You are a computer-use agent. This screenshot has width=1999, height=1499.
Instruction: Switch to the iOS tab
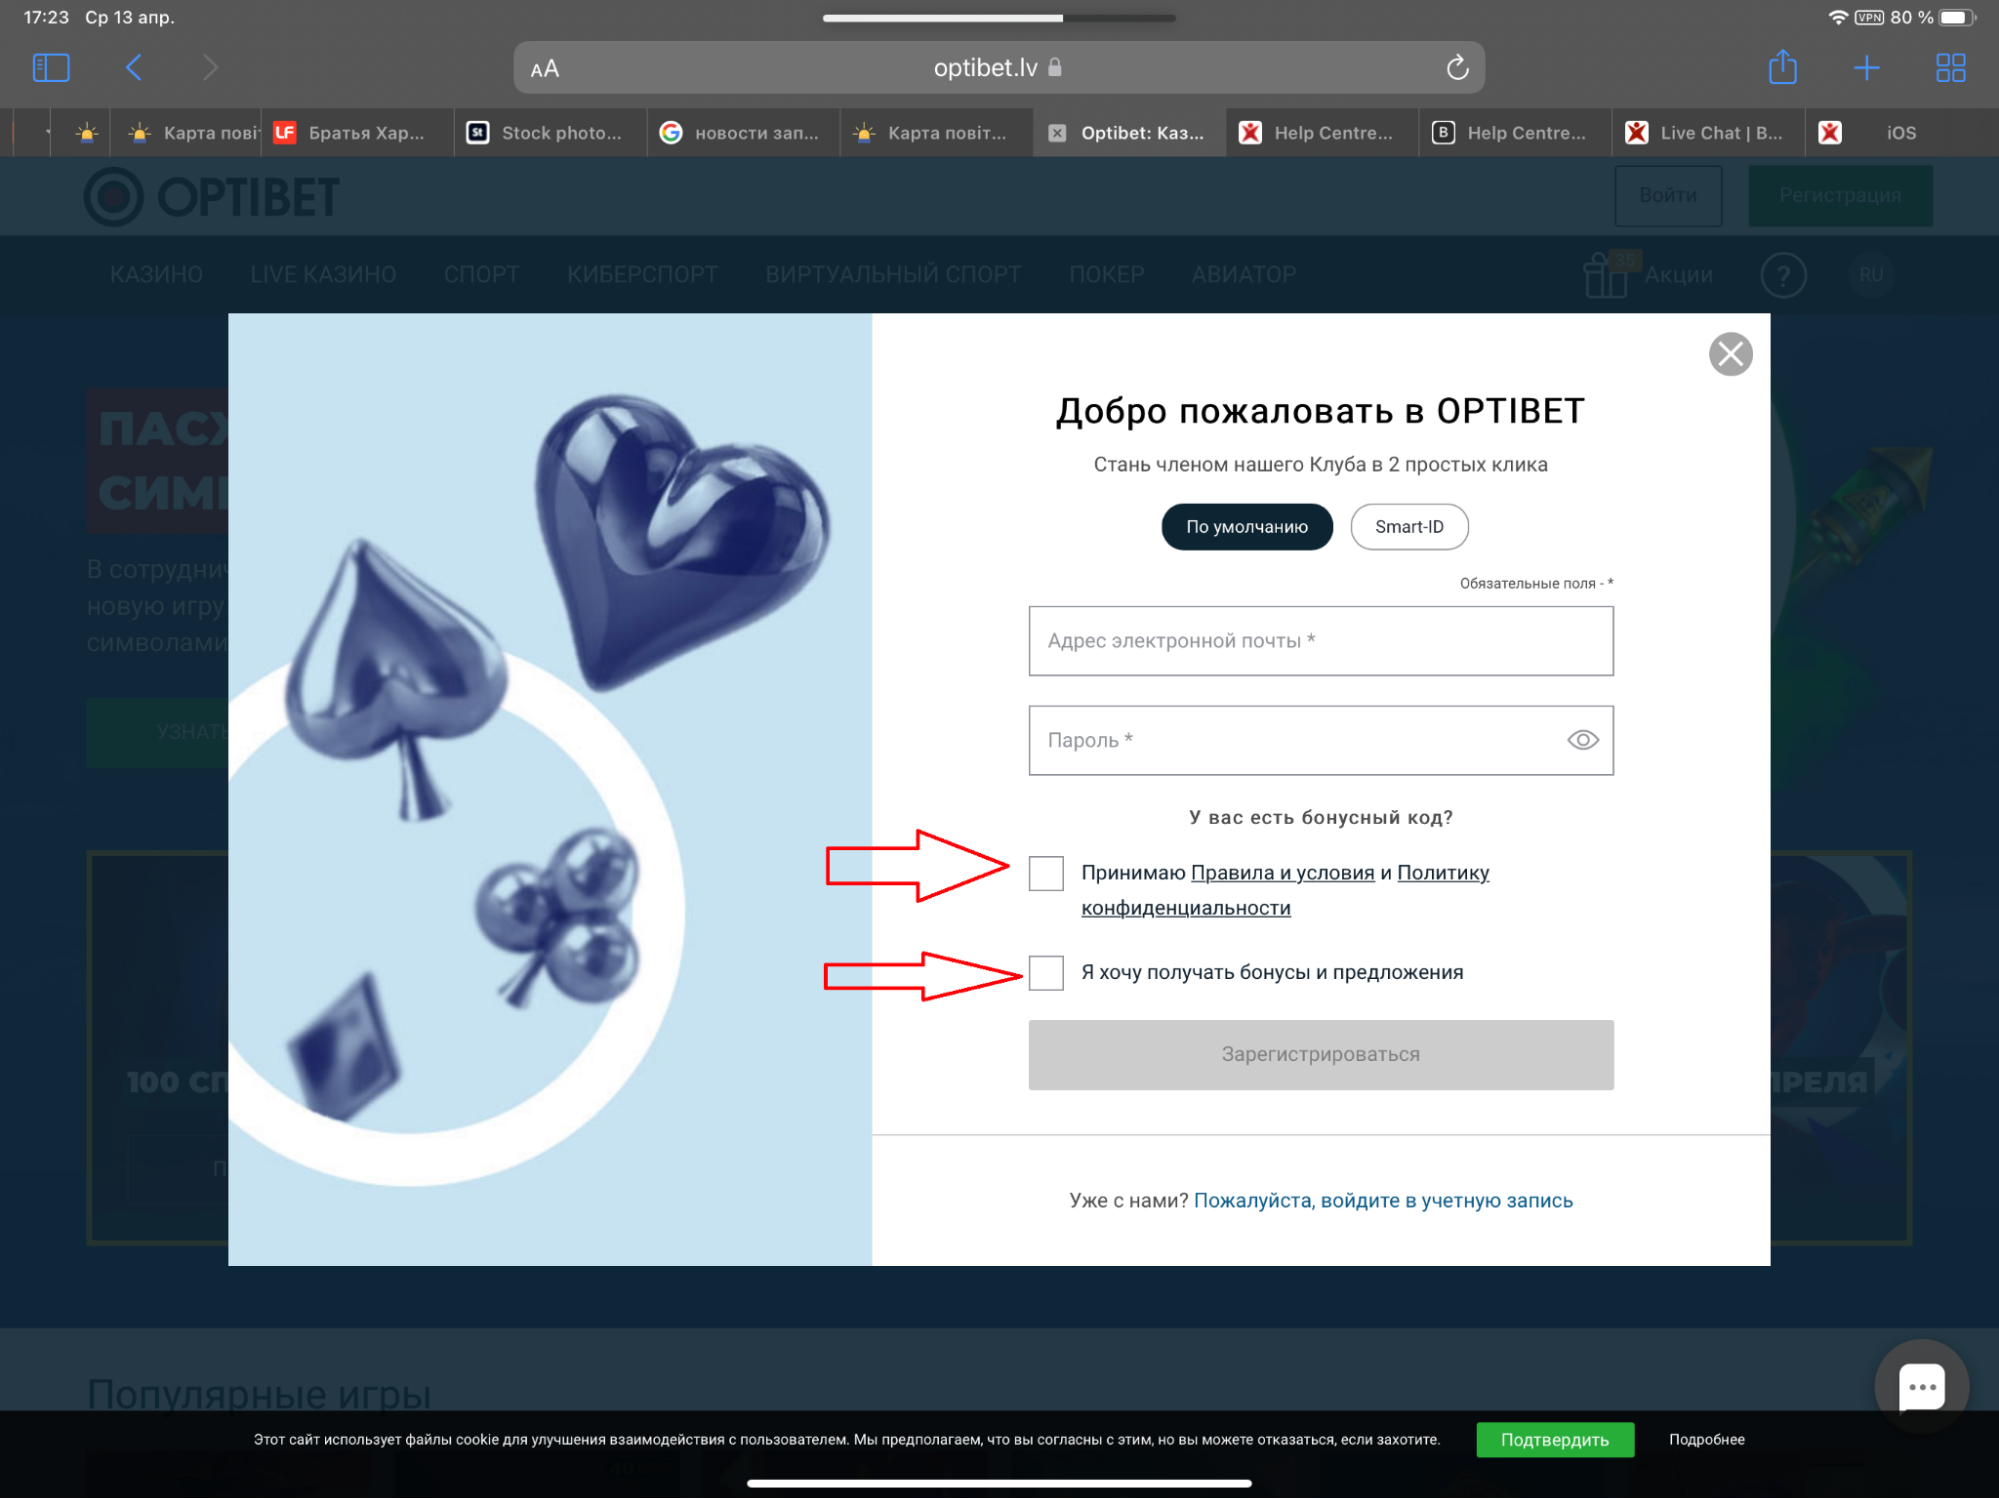[1901, 133]
